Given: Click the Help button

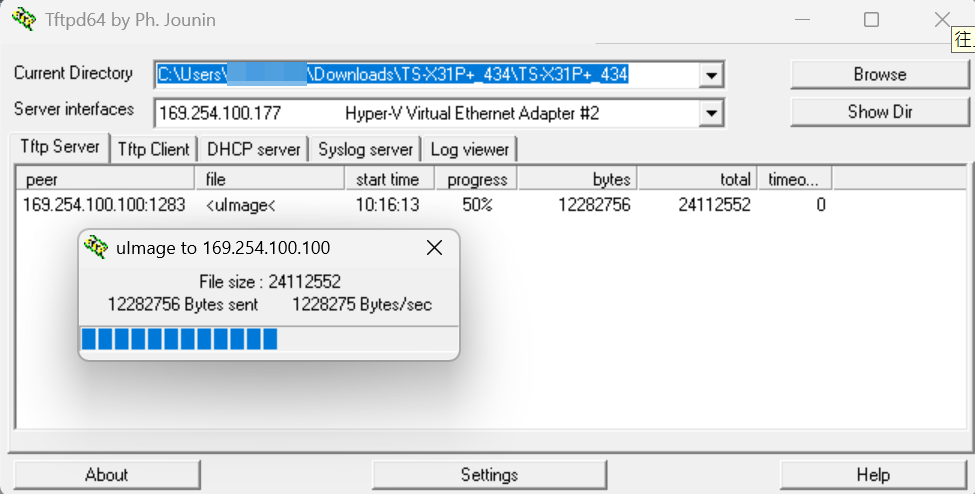Looking at the screenshot, I should (x=873, y=475).
